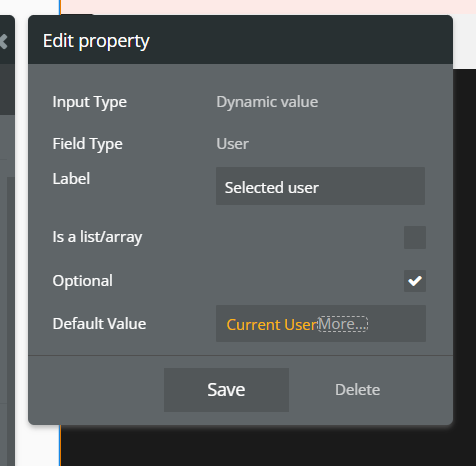Click the Default Value label
This screenshot has width=476, height=466.
click(x=99, y=324)
